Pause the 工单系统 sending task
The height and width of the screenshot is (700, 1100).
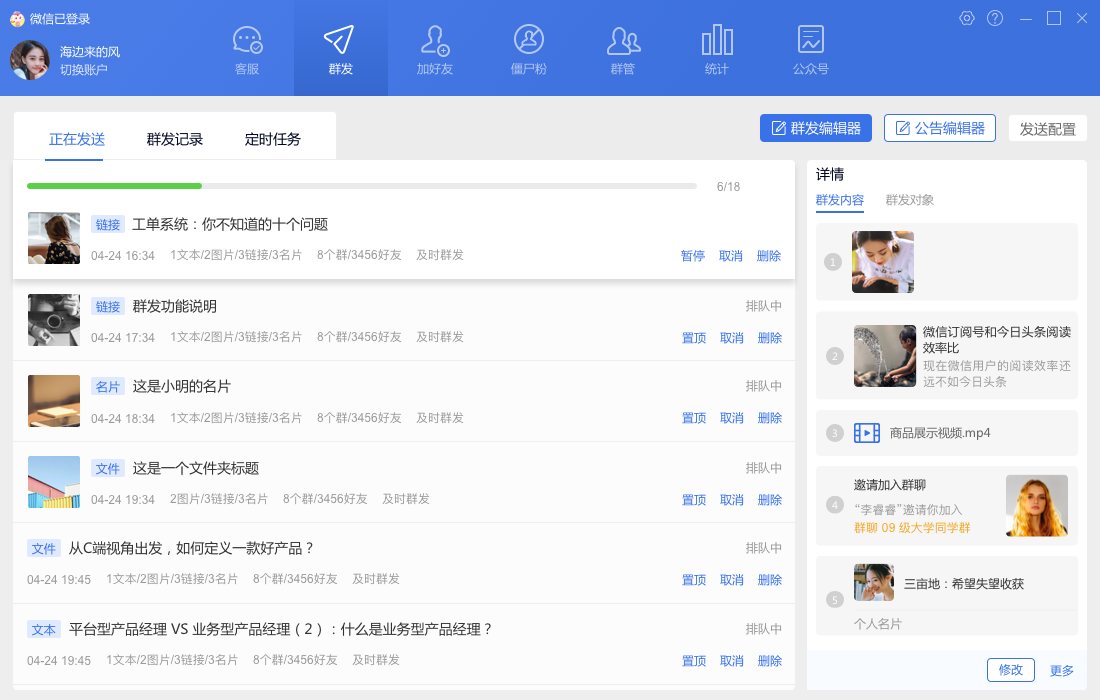click(x=693, y=256)
